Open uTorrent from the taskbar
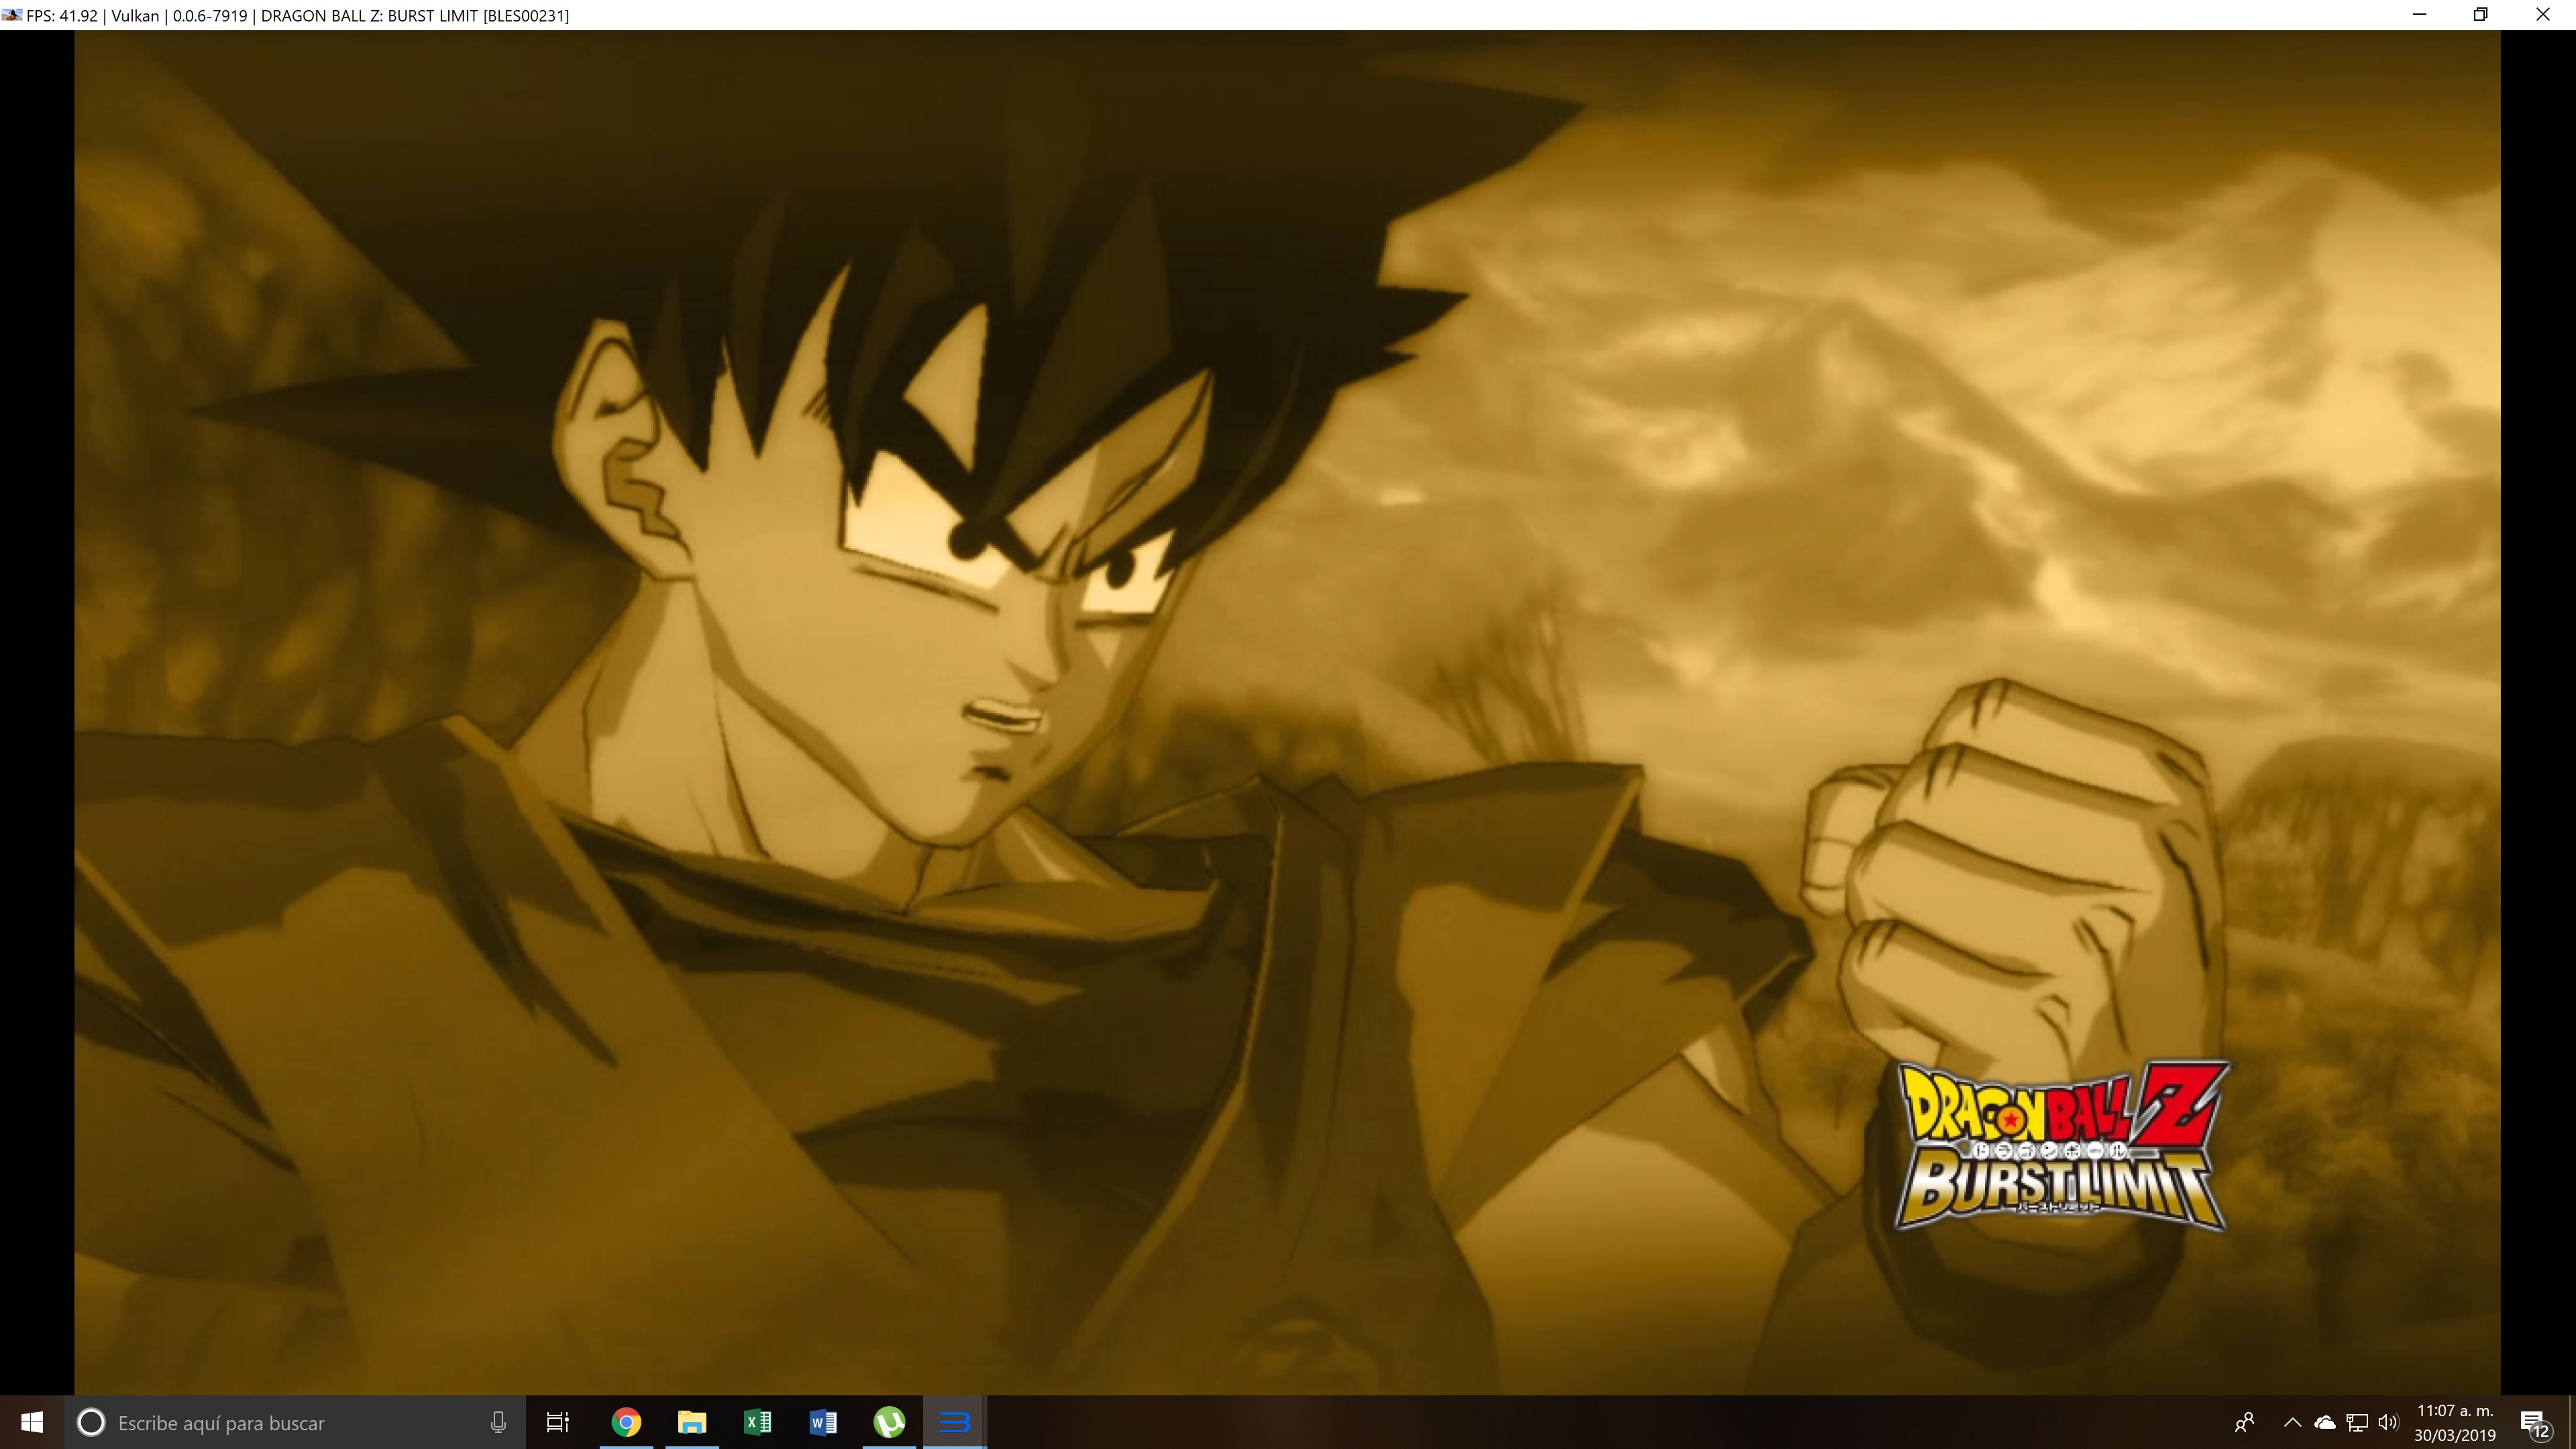This screenshot has width=2576, height=1449. tap(890, 1423)
